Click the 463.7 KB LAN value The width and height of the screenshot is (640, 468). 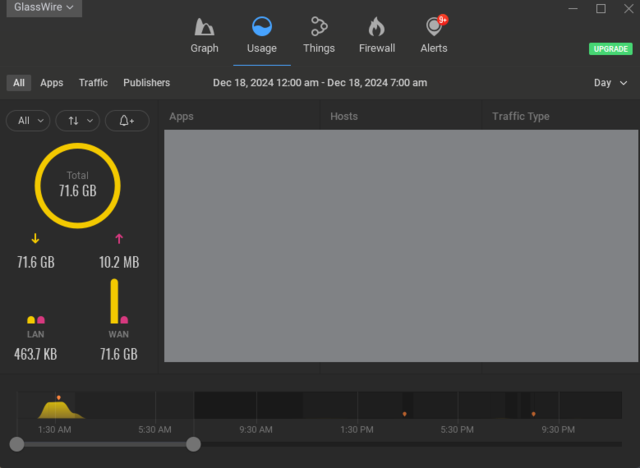click(36, 354)
